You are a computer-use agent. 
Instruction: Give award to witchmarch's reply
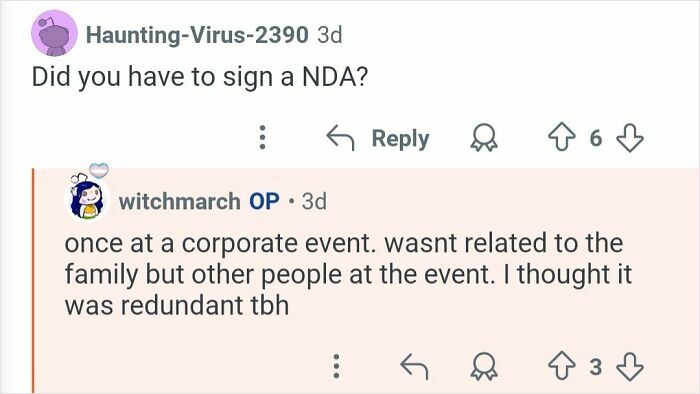click(x=484, y=367)
